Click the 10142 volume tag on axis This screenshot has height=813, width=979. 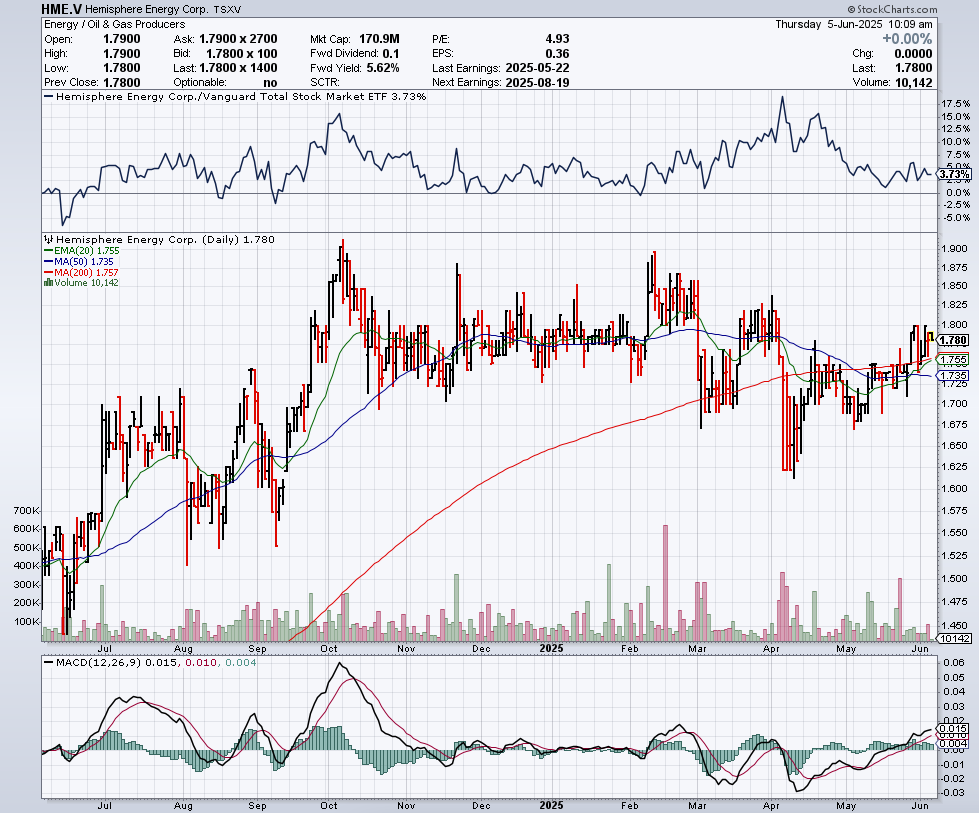click(x=955, y=638)
